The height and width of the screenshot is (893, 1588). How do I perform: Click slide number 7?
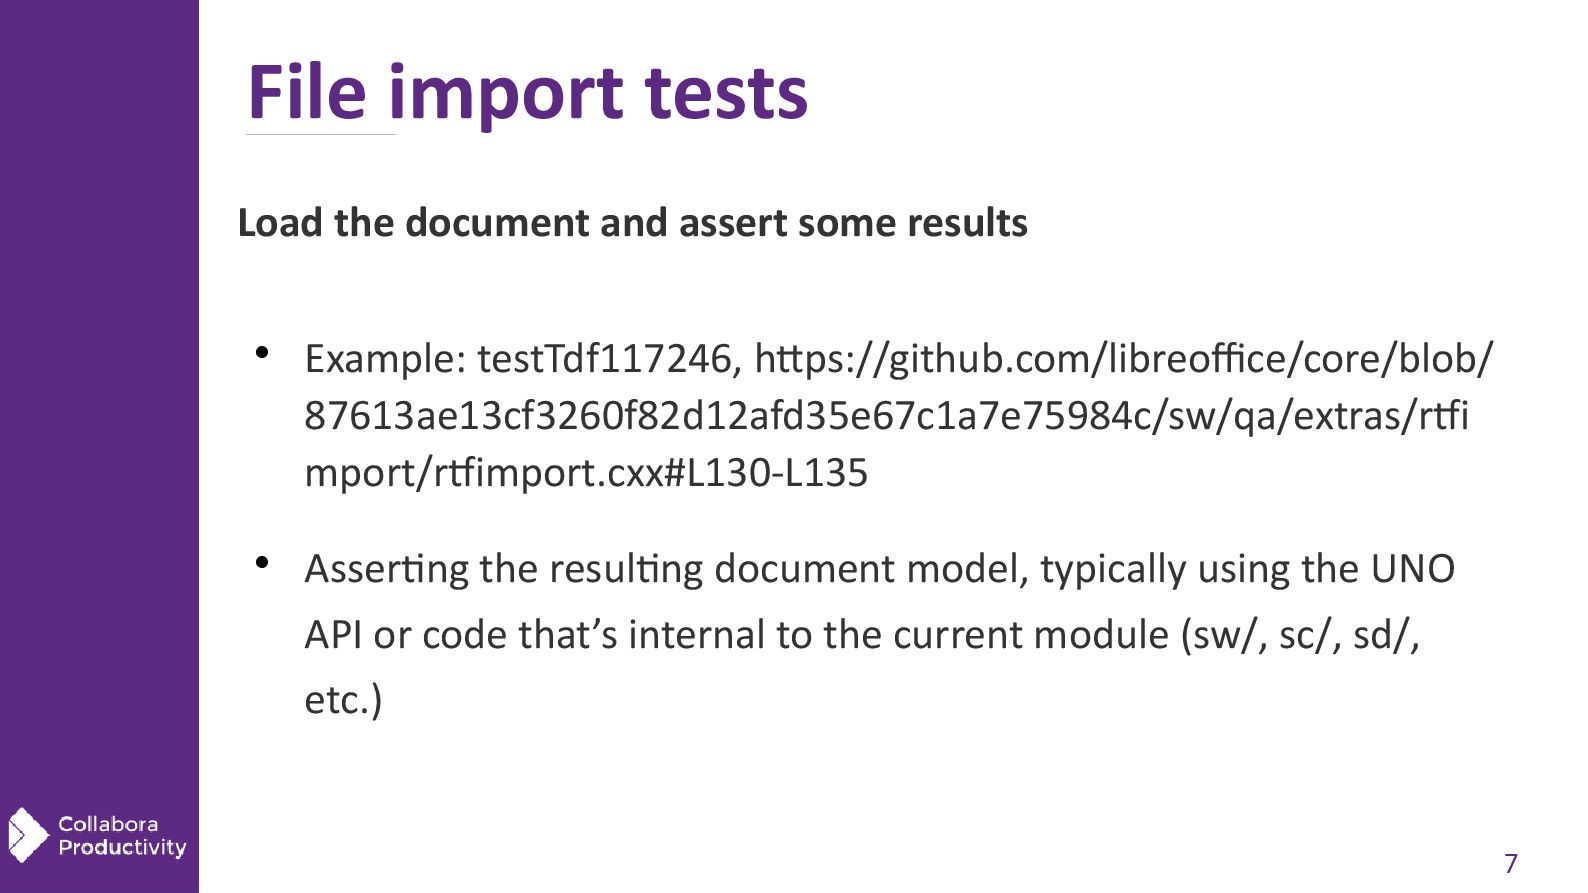(1510, 863)
